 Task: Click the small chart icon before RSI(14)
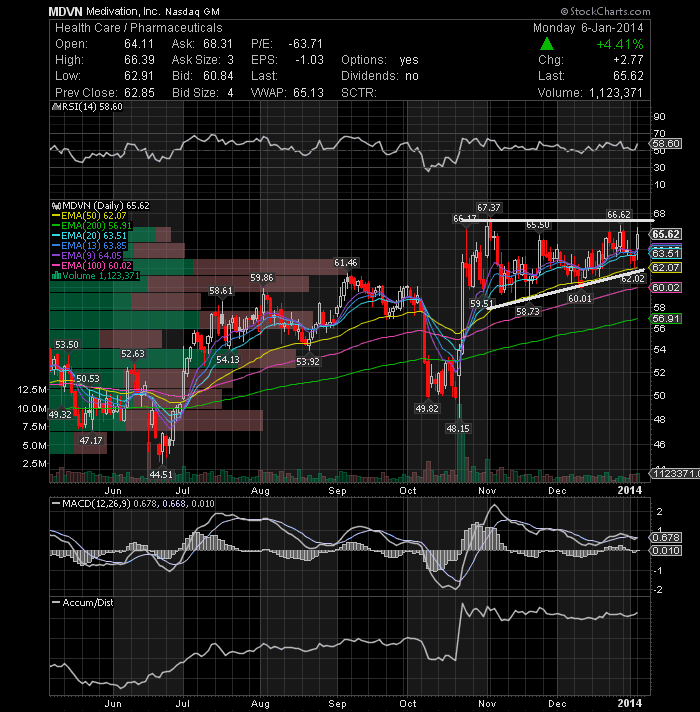point(56,107)
